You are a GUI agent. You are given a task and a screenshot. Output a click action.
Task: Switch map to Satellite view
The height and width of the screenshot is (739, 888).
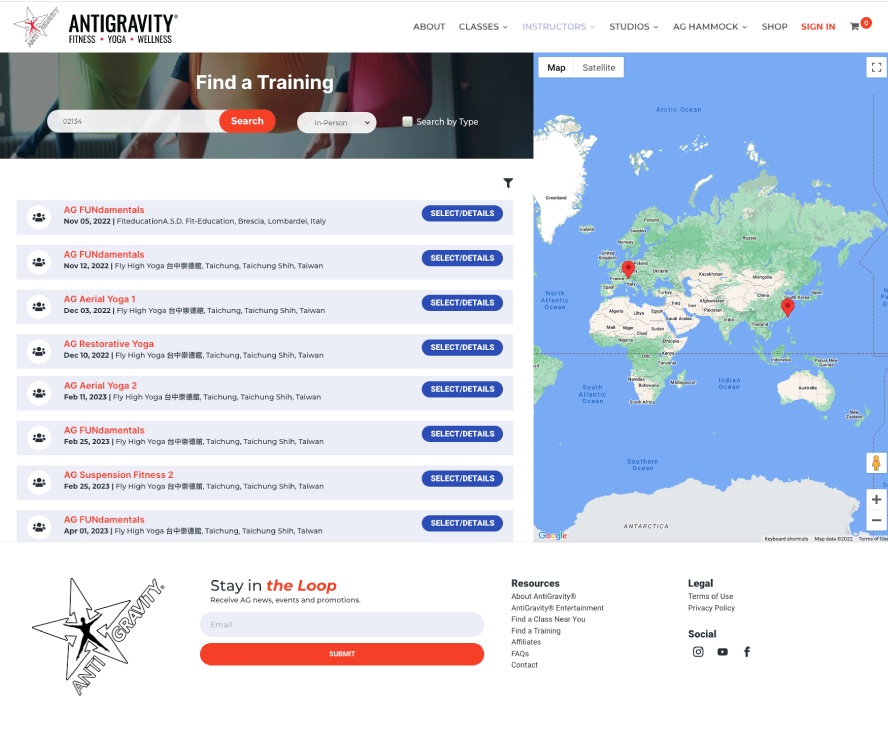pyautogui.click(x=599, y=67)
